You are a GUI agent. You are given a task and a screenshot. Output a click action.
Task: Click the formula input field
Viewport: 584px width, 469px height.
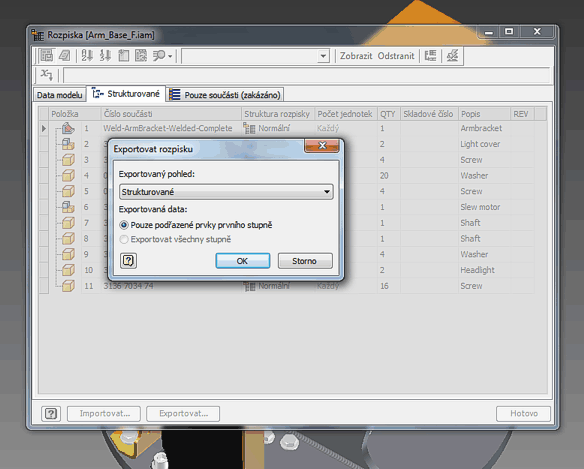tap(307, 75)
